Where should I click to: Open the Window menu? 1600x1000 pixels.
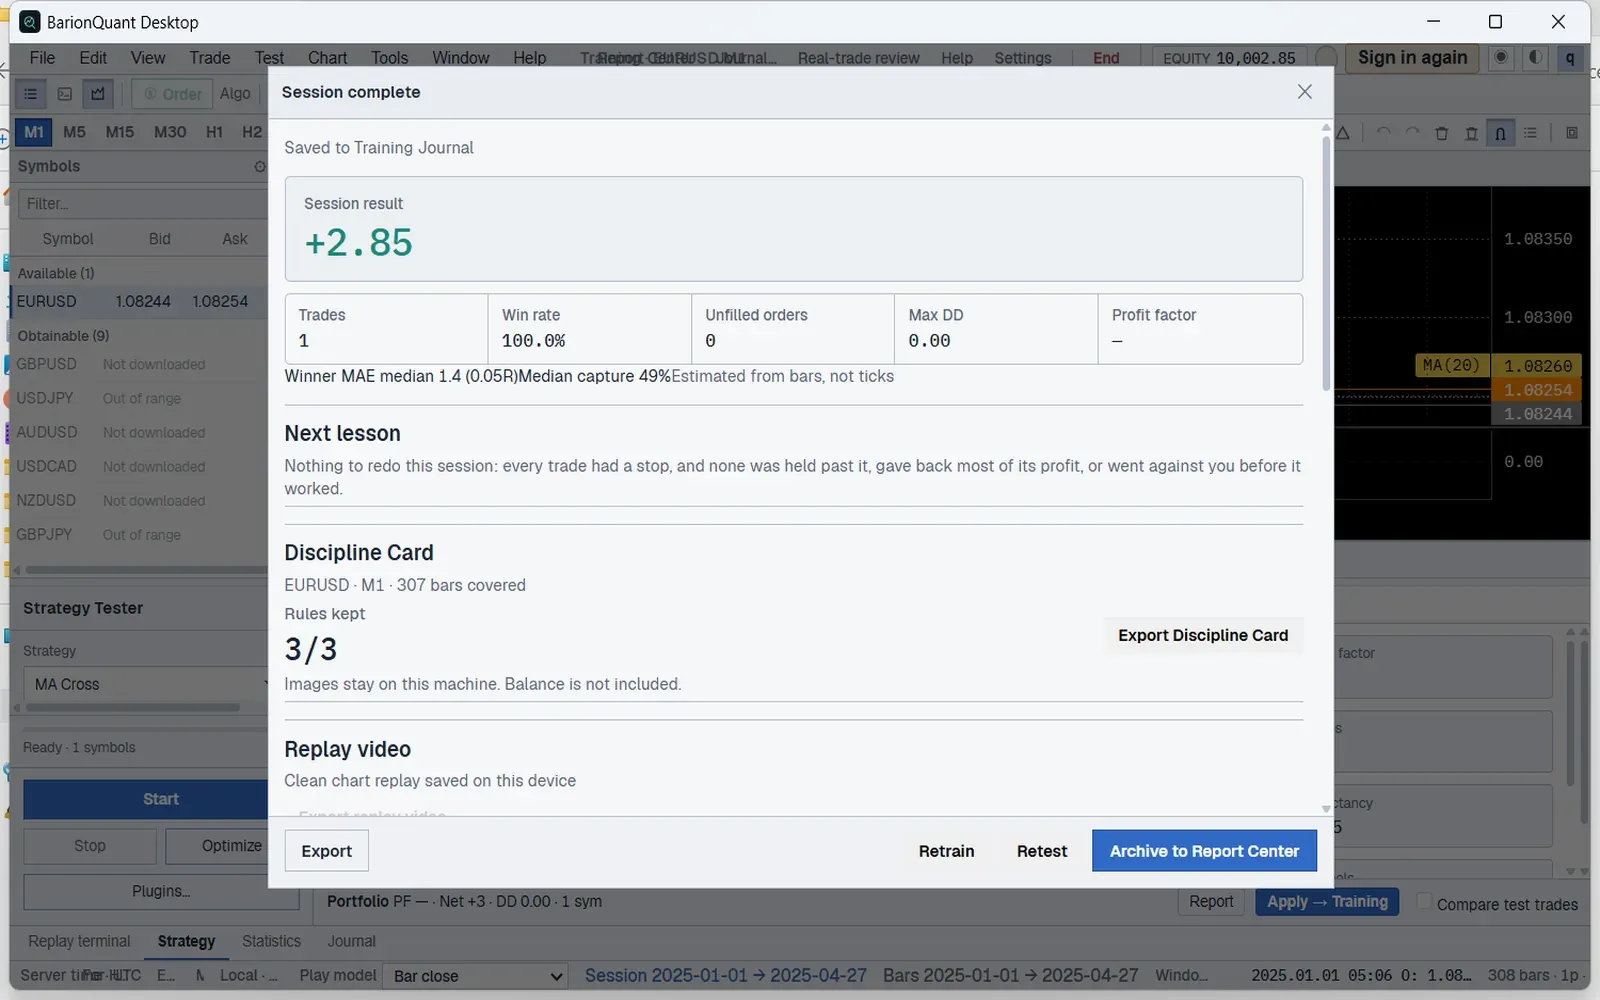461,58
